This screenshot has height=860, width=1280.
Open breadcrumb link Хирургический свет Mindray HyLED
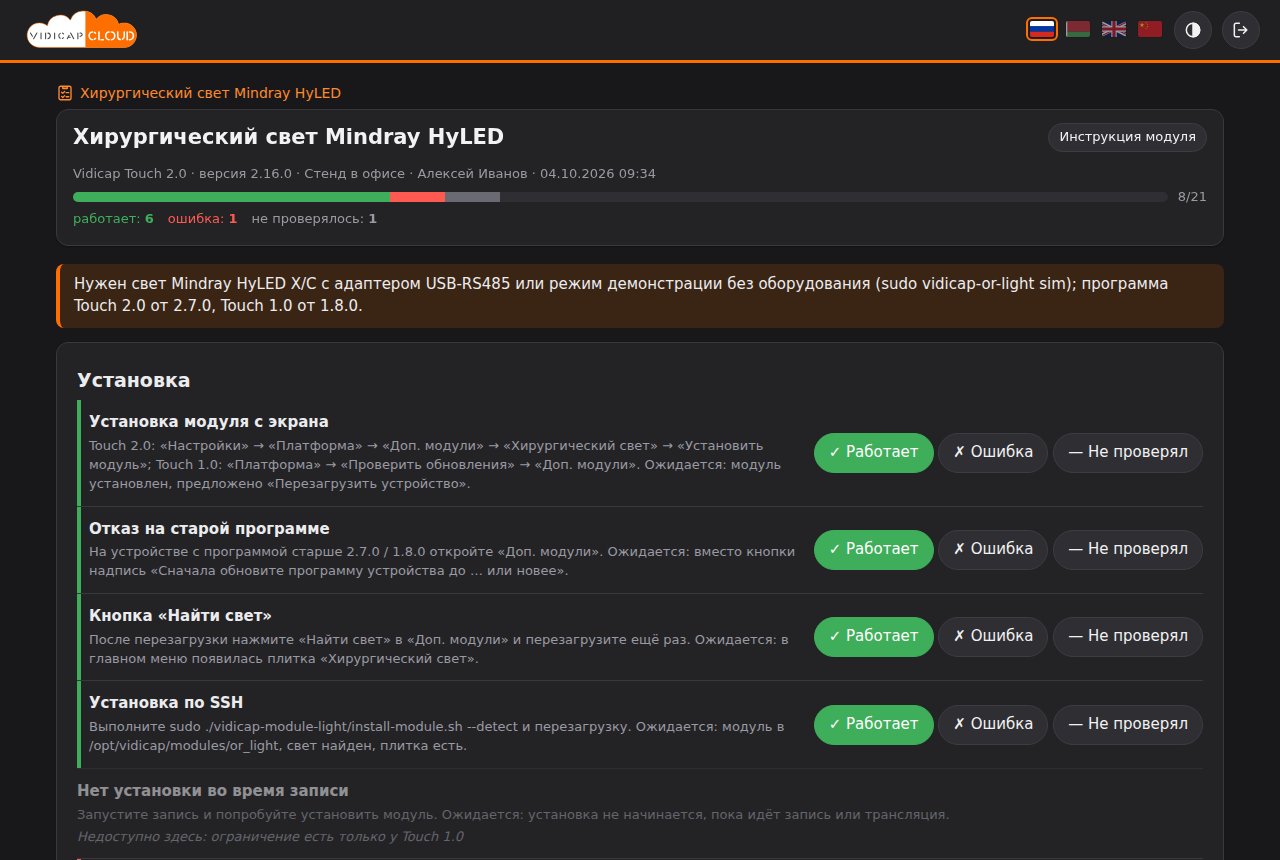coord(210,93)
